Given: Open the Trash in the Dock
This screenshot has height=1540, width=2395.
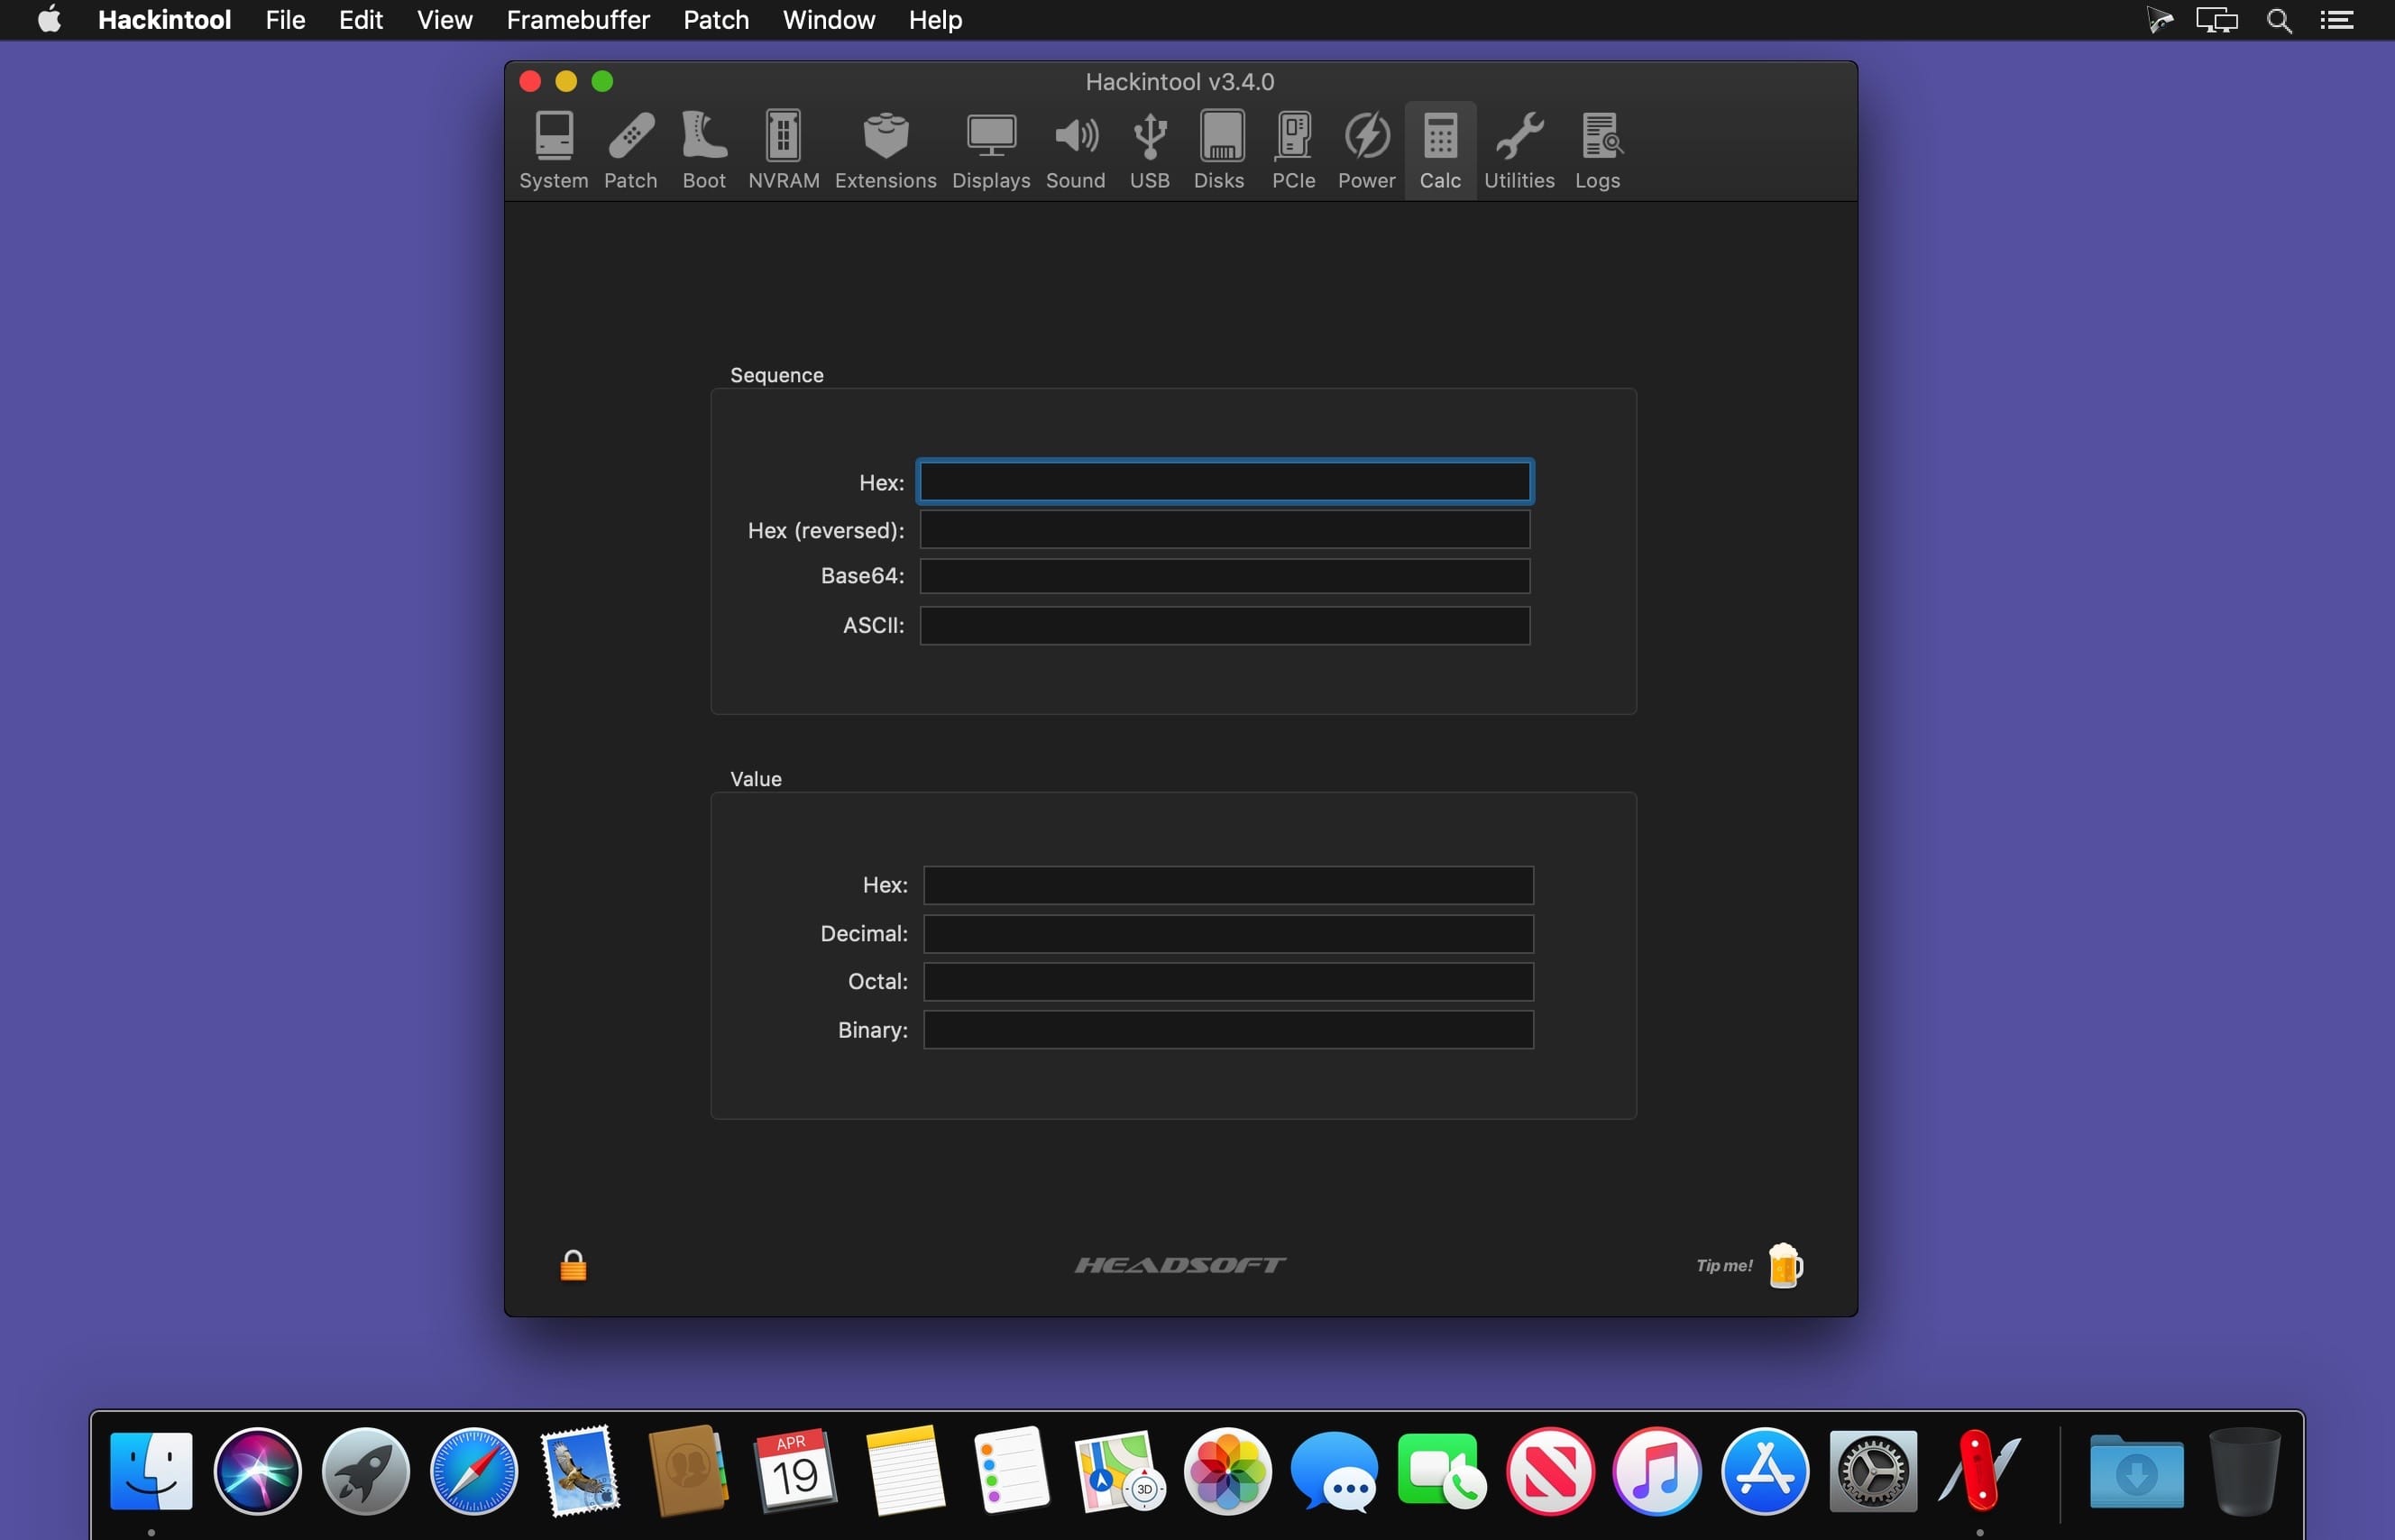Looking at the screenshot, I should [2245, 1471].
